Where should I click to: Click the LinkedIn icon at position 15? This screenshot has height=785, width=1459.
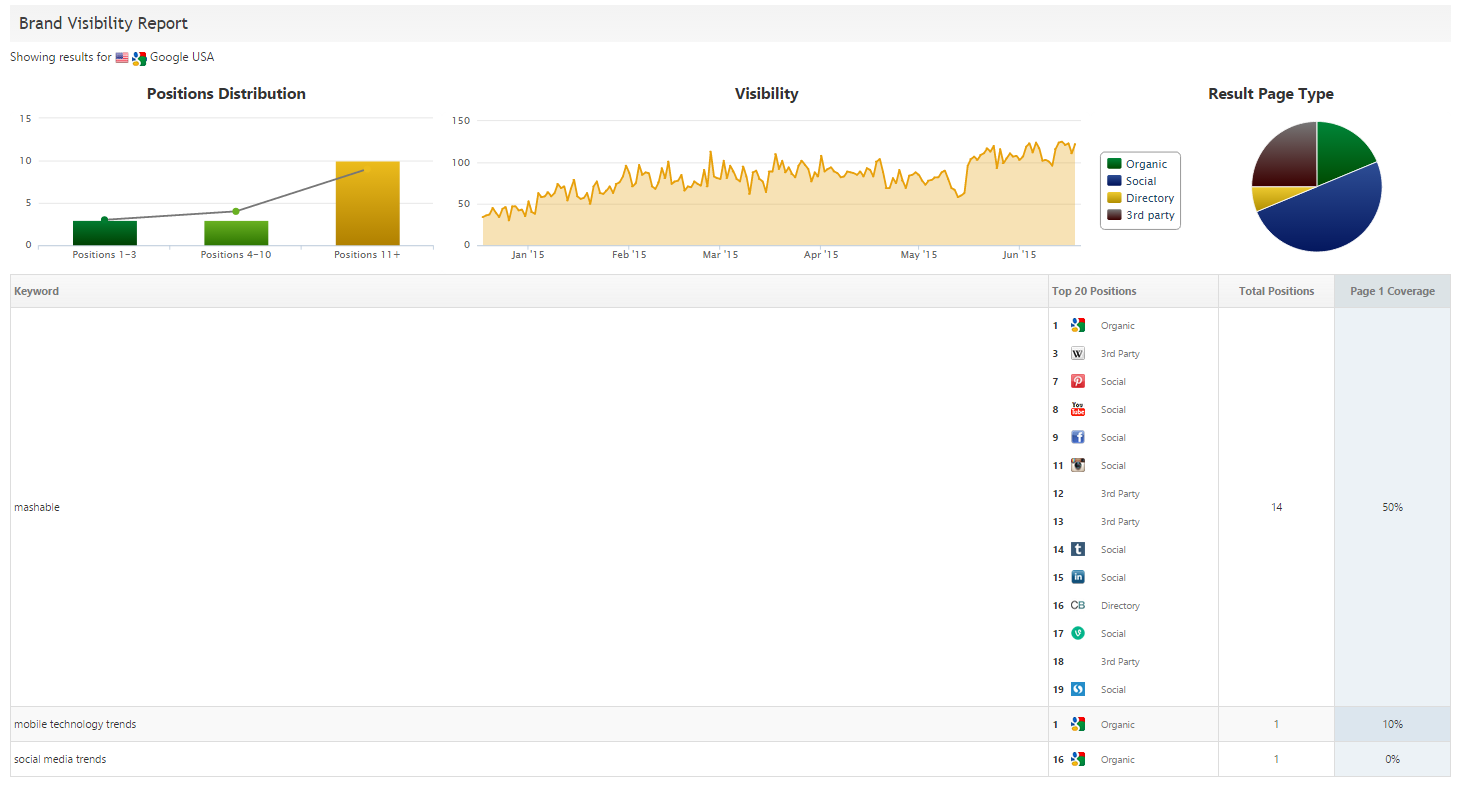[1077, 578]
